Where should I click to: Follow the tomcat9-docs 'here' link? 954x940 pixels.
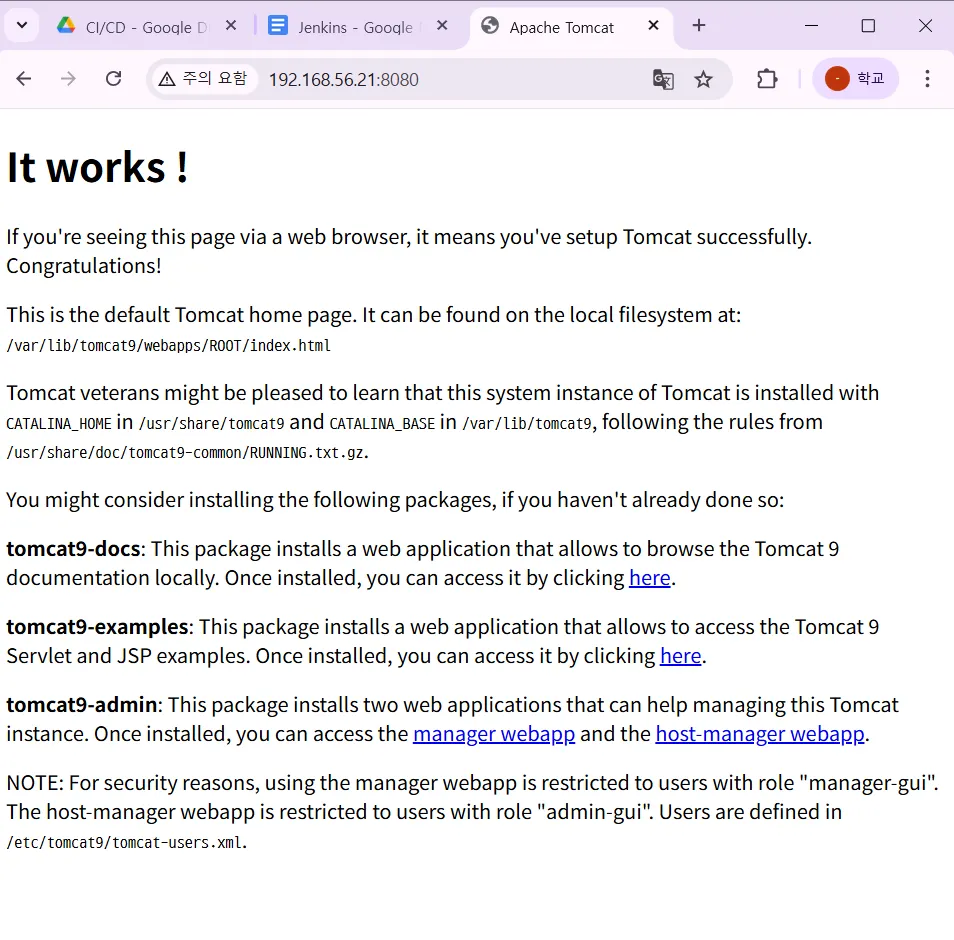(650, 577)
